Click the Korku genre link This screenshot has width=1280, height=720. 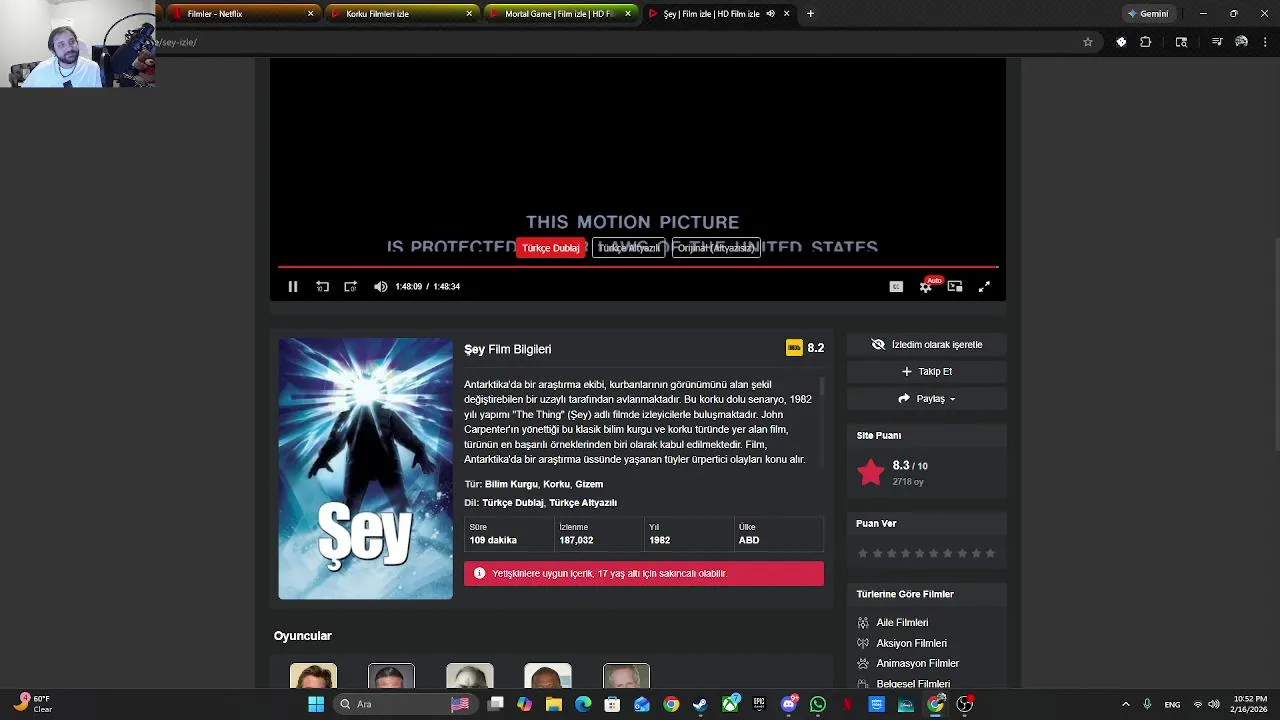(556, 484)
